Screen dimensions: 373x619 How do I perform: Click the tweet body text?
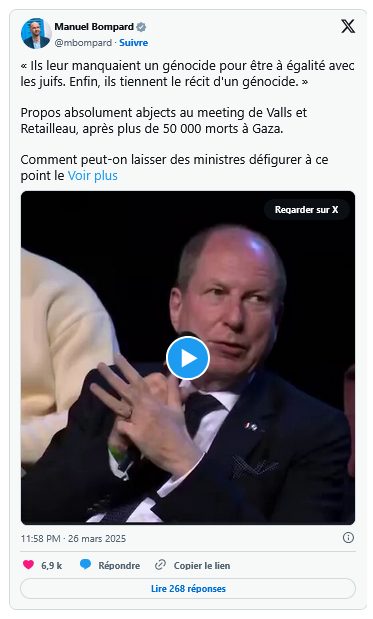click(188, 120)
